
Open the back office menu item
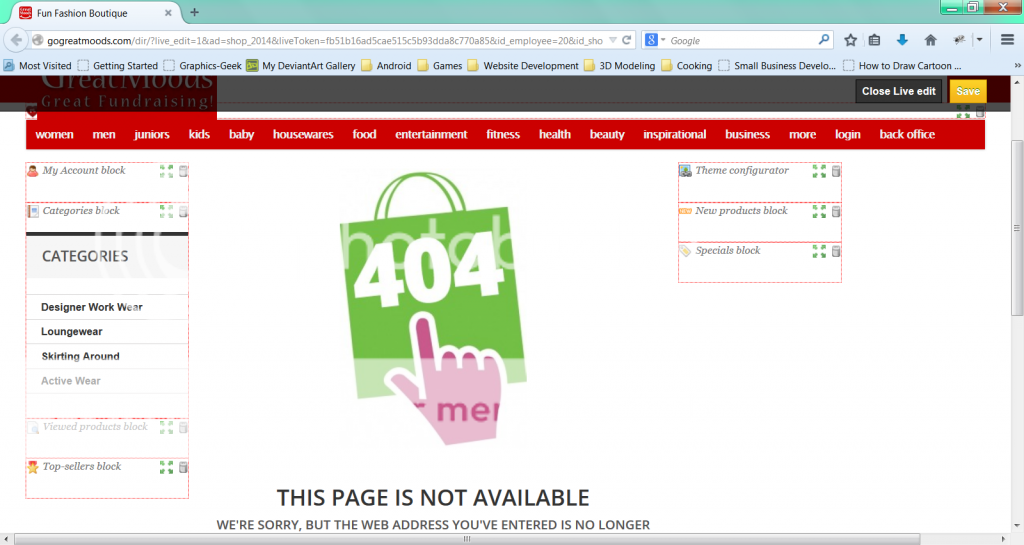coord(907,134)
